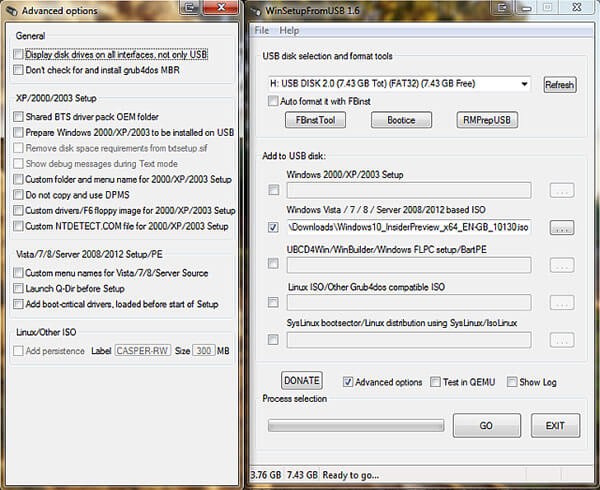
Task: Open the USB disk selection dropdown
Action: pos(524,84)
